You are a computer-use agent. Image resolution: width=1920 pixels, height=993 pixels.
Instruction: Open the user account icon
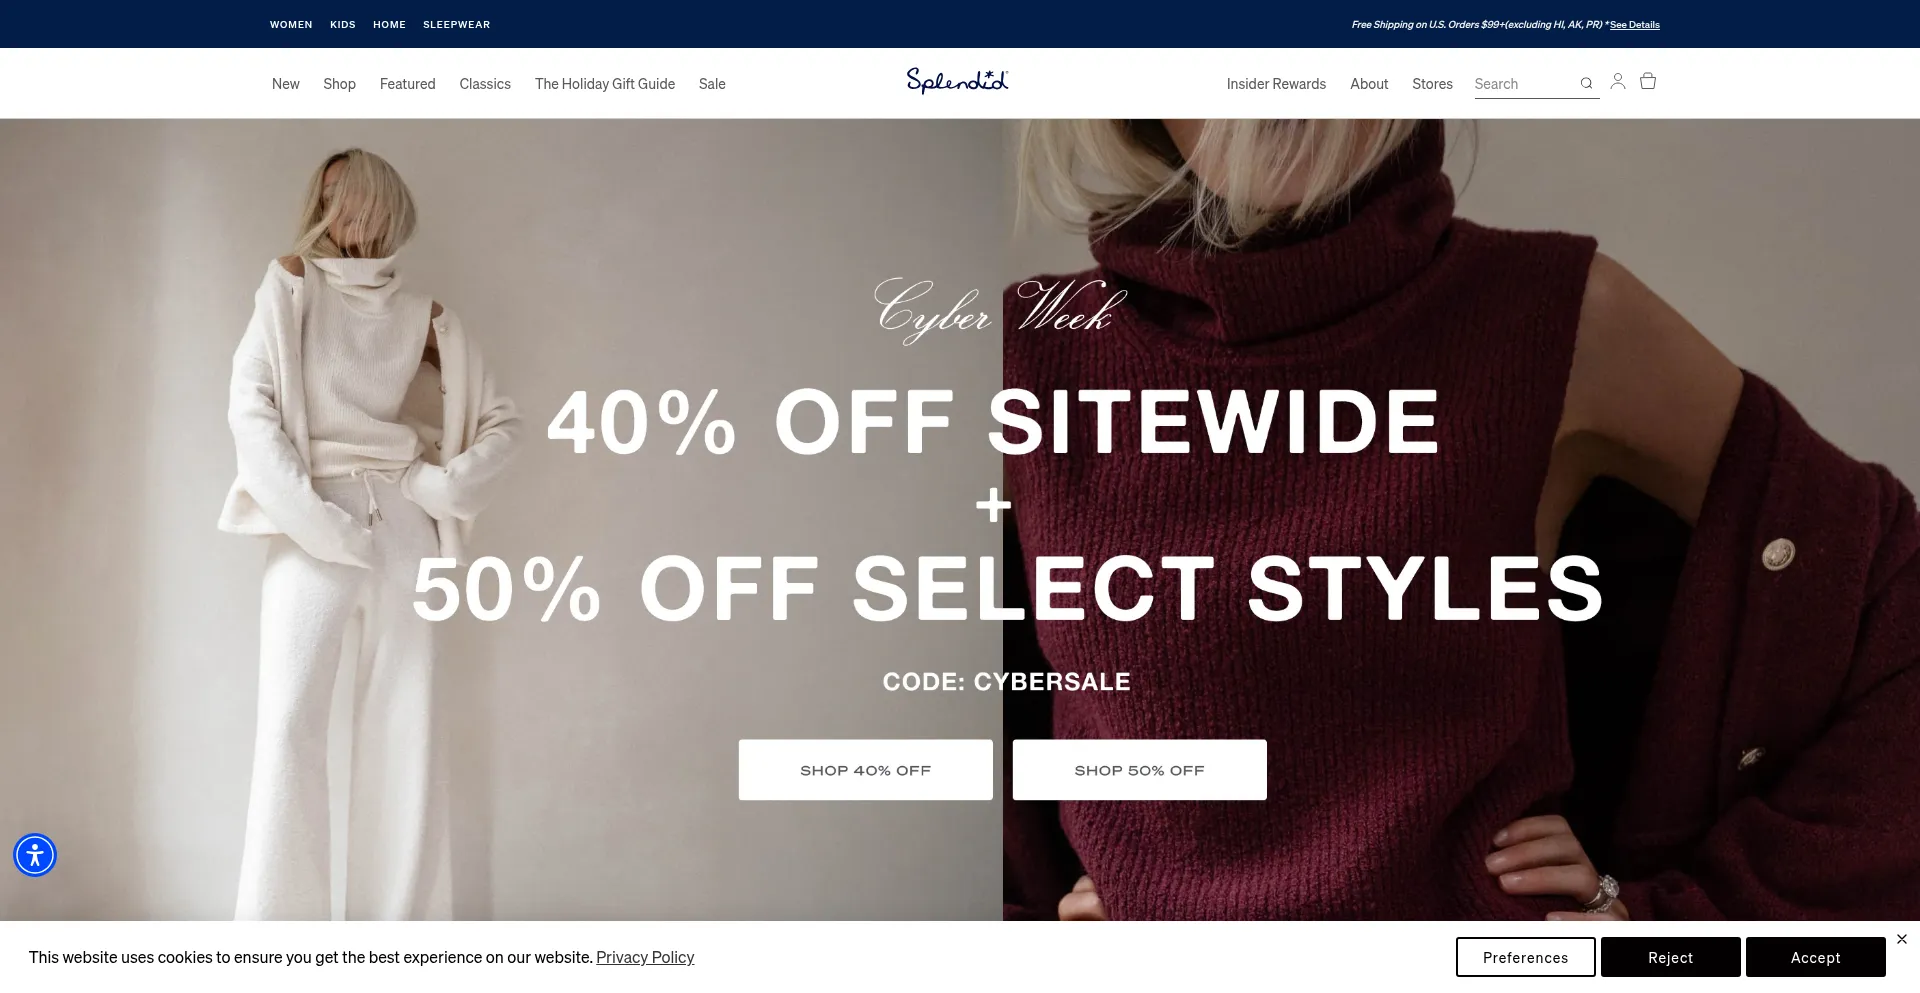pos(1618,81)
